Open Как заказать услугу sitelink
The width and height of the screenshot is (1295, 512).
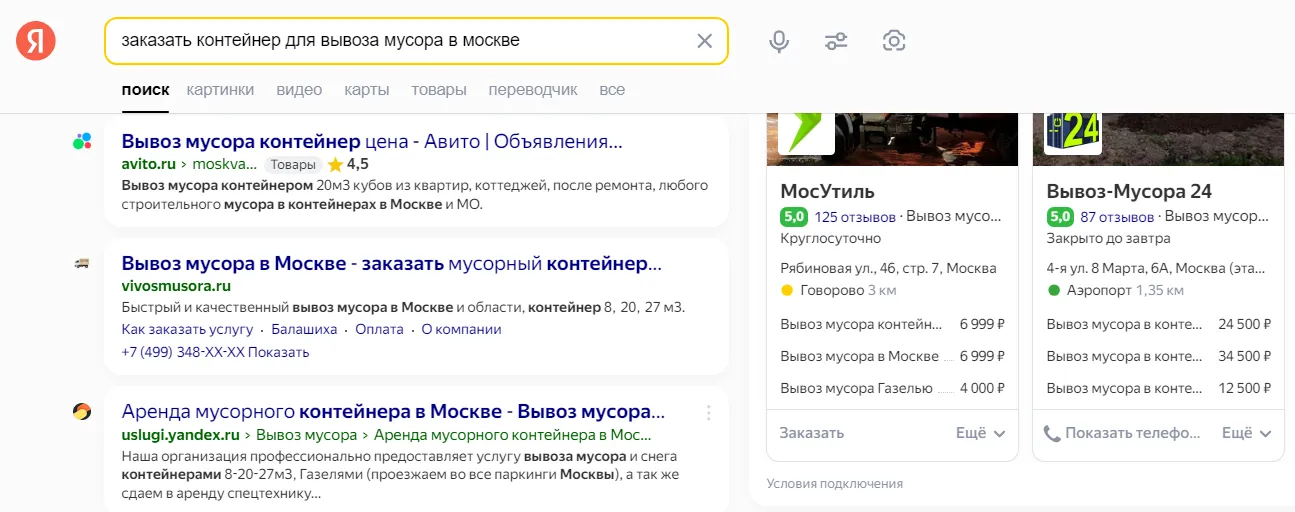coord(186,329)
